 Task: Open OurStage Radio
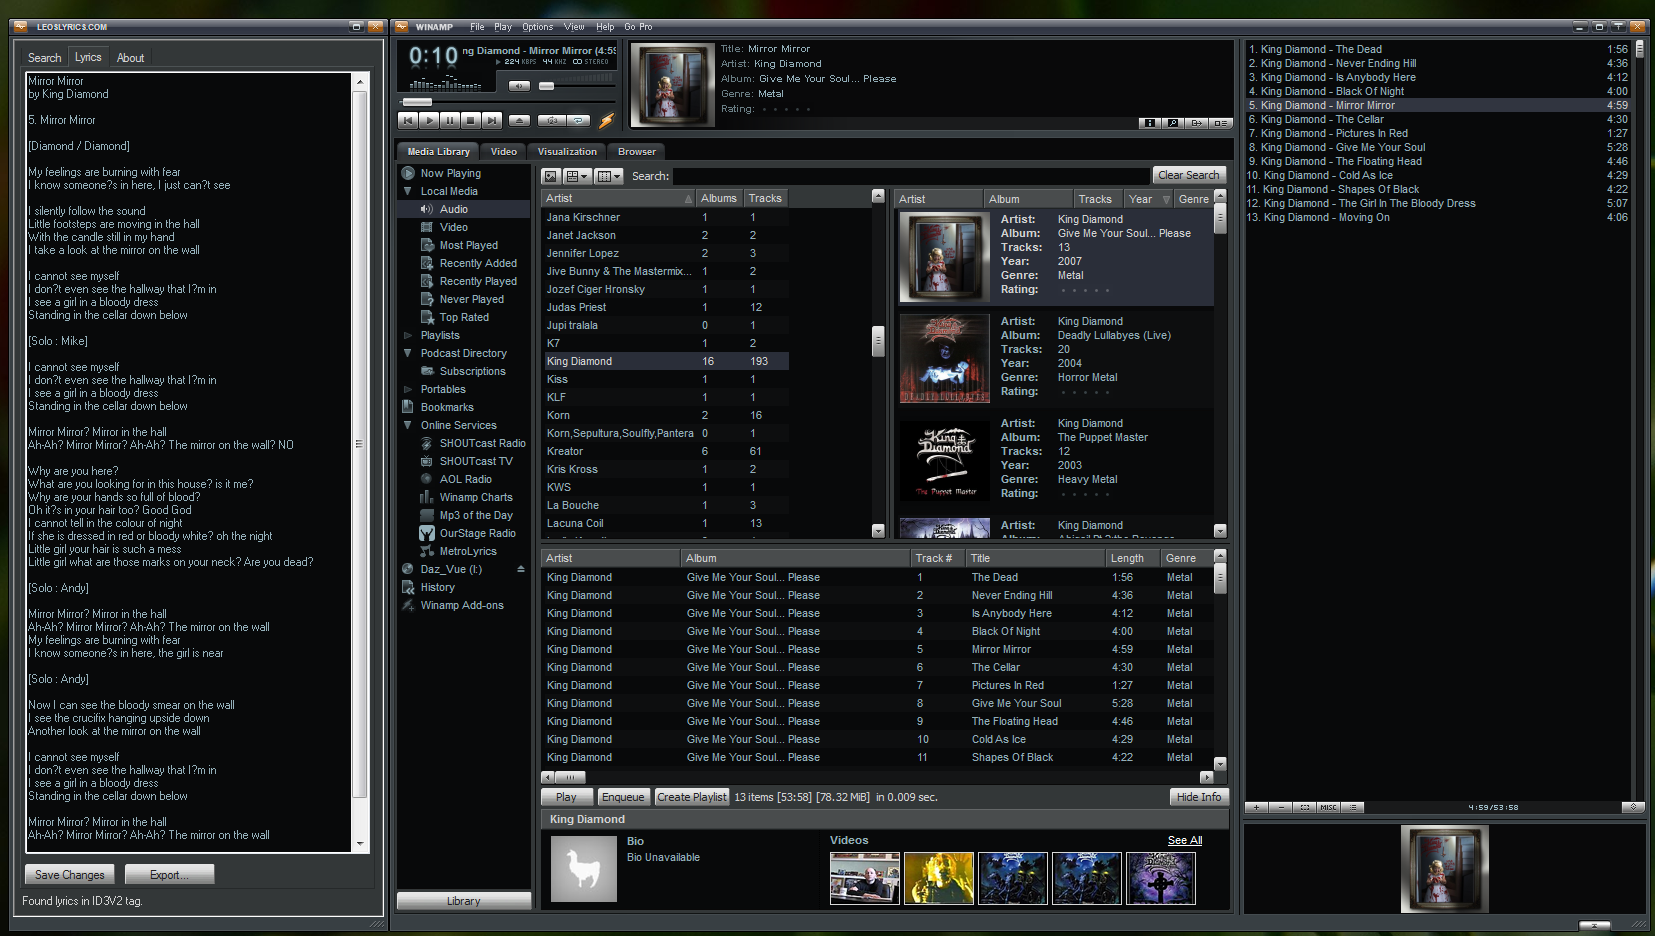[478, 533]
